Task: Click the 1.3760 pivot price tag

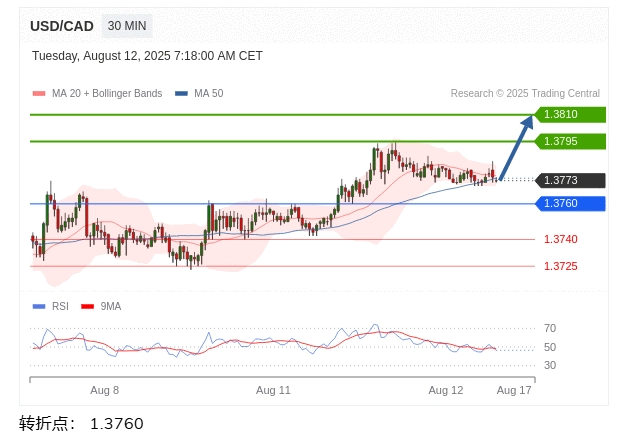Action: [x=570, y=204]
